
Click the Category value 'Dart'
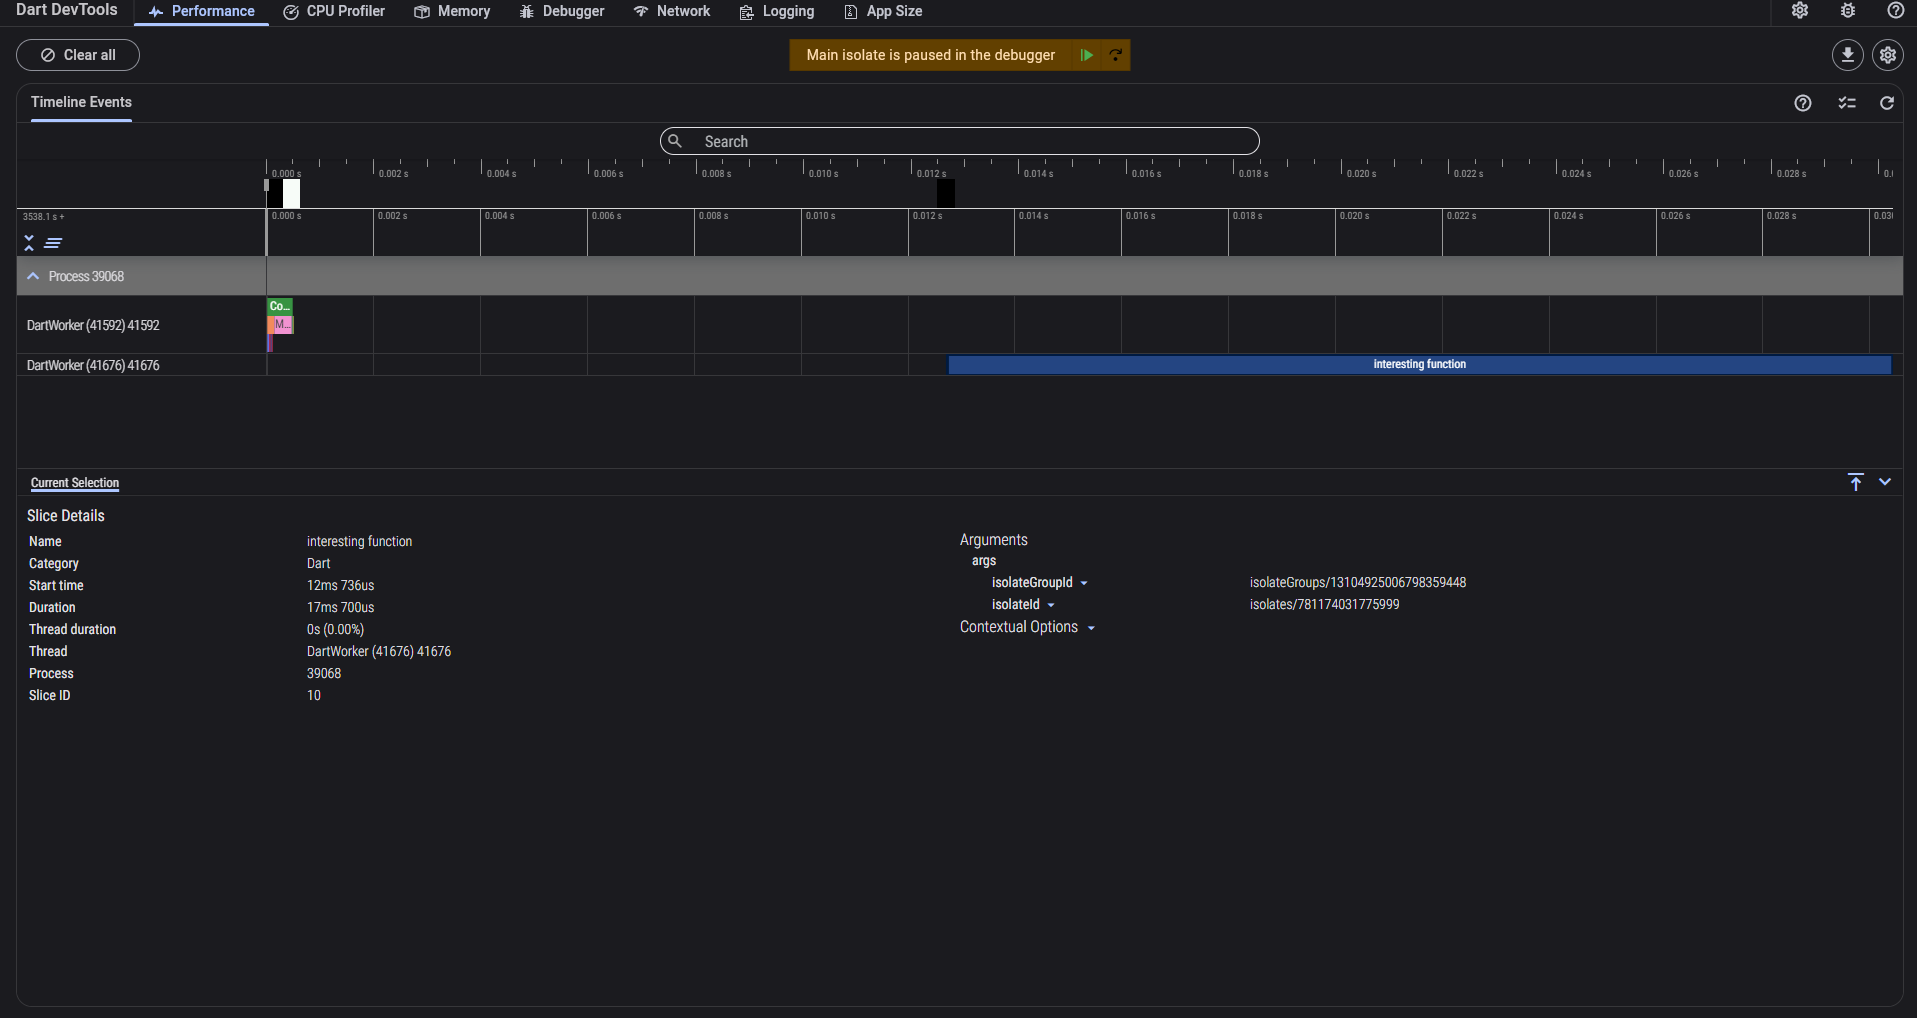[318, 563]
